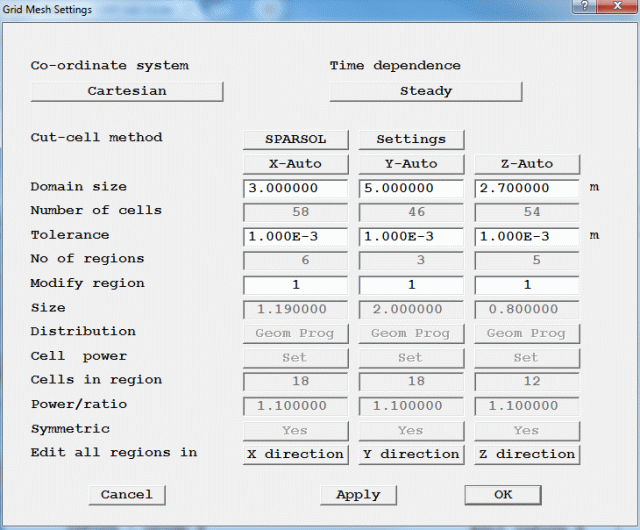Confirm the dialog with OK
Image resolution: width=640 pixels, height=530 pixels.
coord(502,495)
